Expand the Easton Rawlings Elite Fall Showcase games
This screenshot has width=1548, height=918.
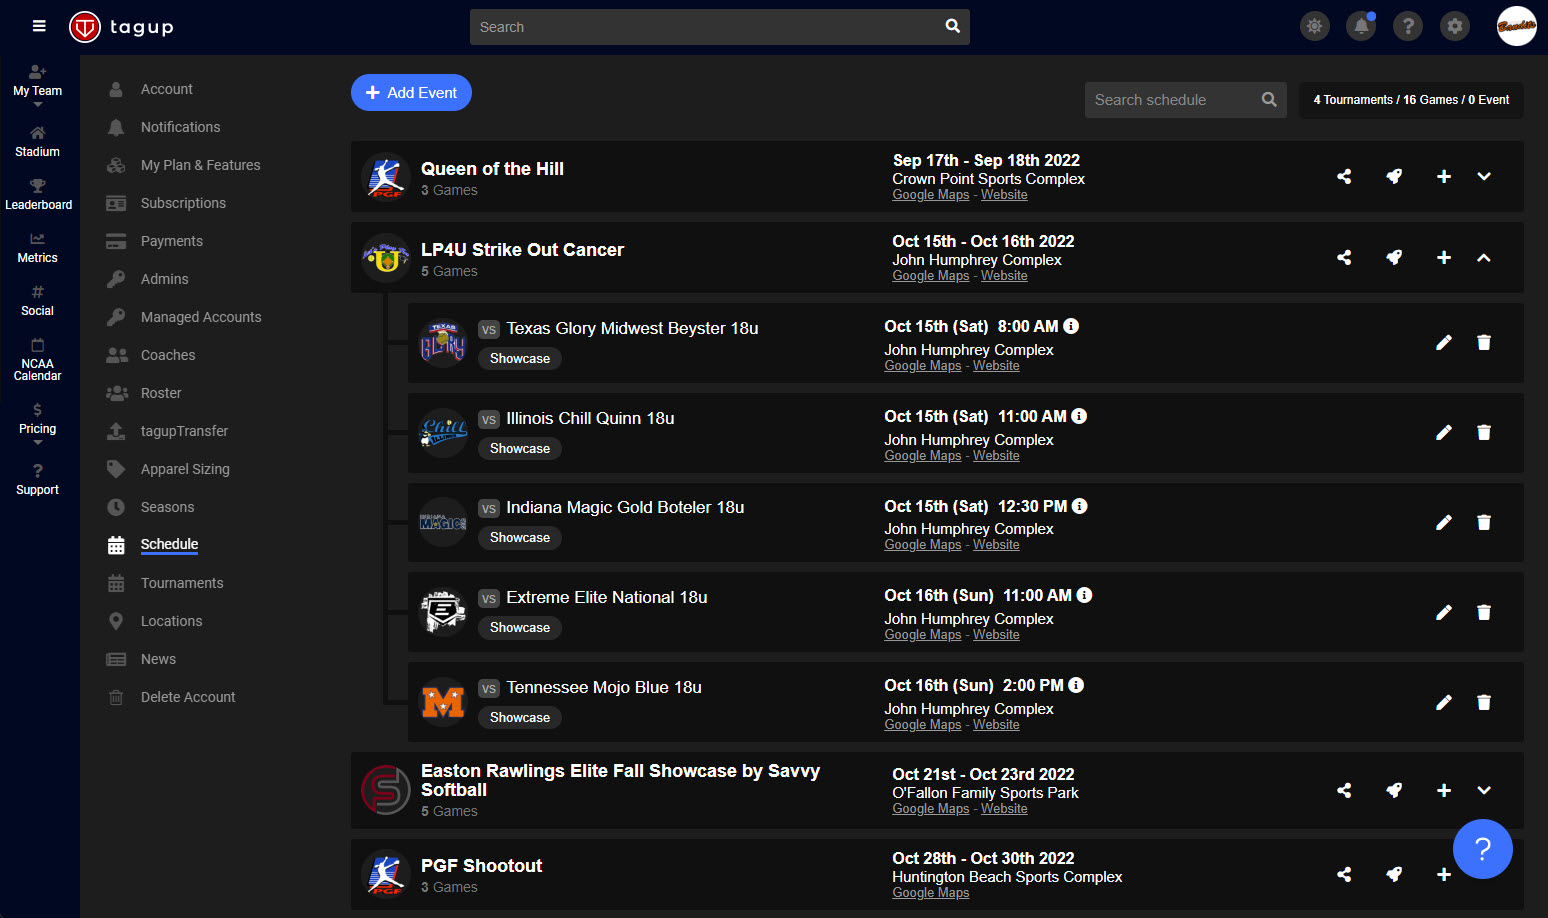tap(1484, 790)
